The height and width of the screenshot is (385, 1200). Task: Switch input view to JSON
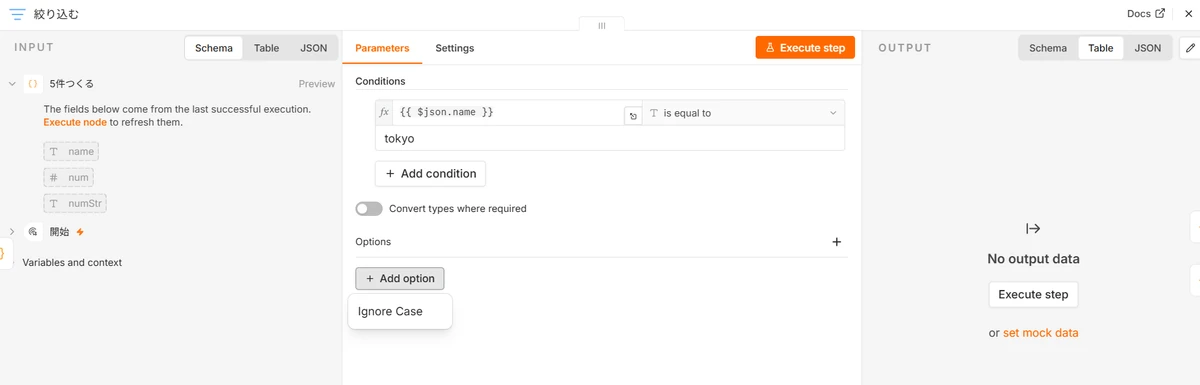[313, 48]
